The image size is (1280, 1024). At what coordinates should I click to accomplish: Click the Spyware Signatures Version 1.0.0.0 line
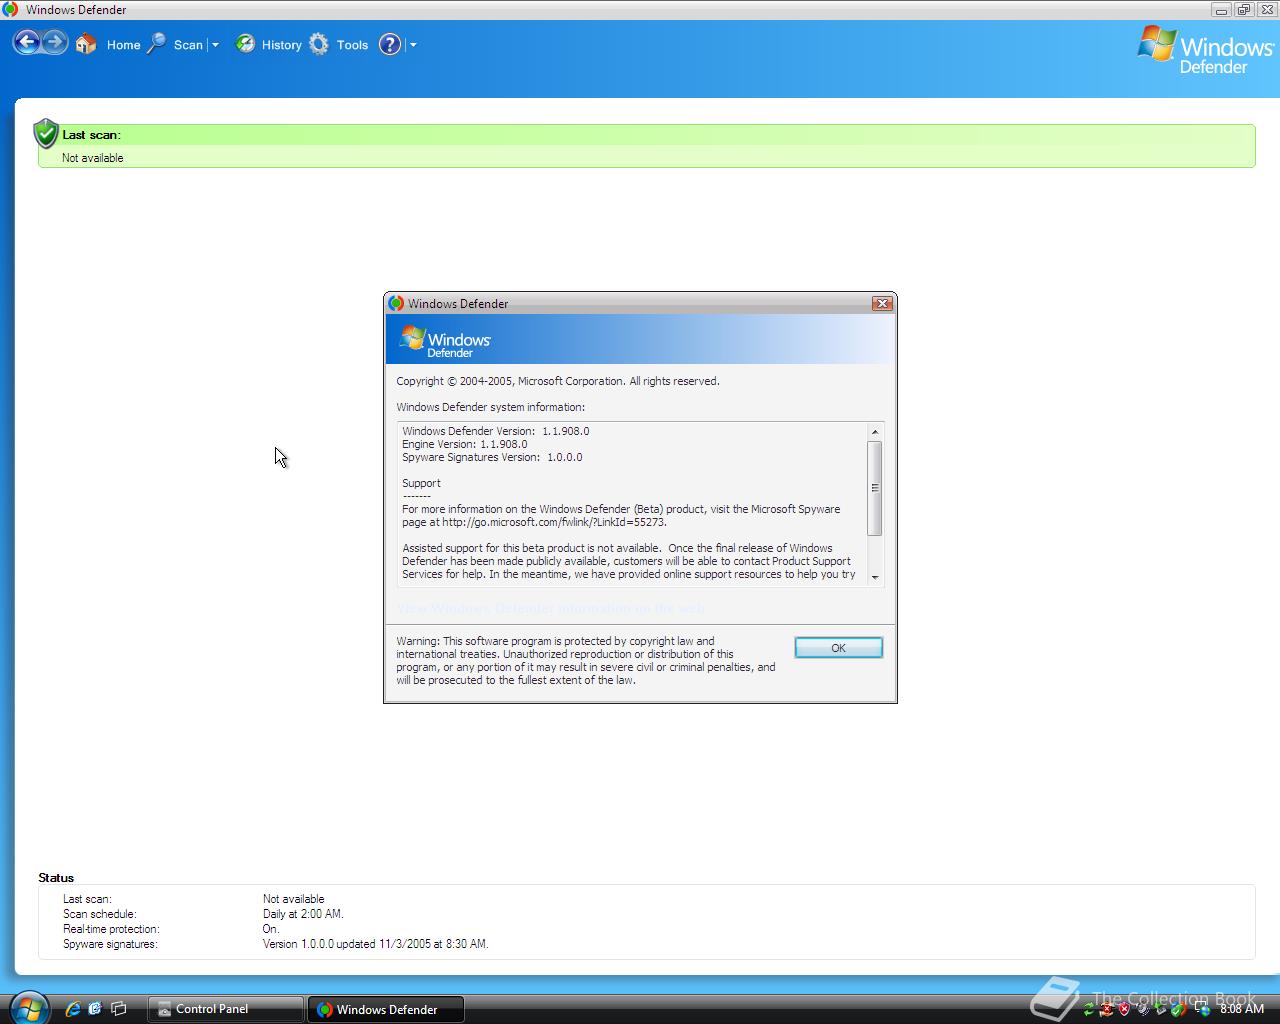click(x=492, y=457)
